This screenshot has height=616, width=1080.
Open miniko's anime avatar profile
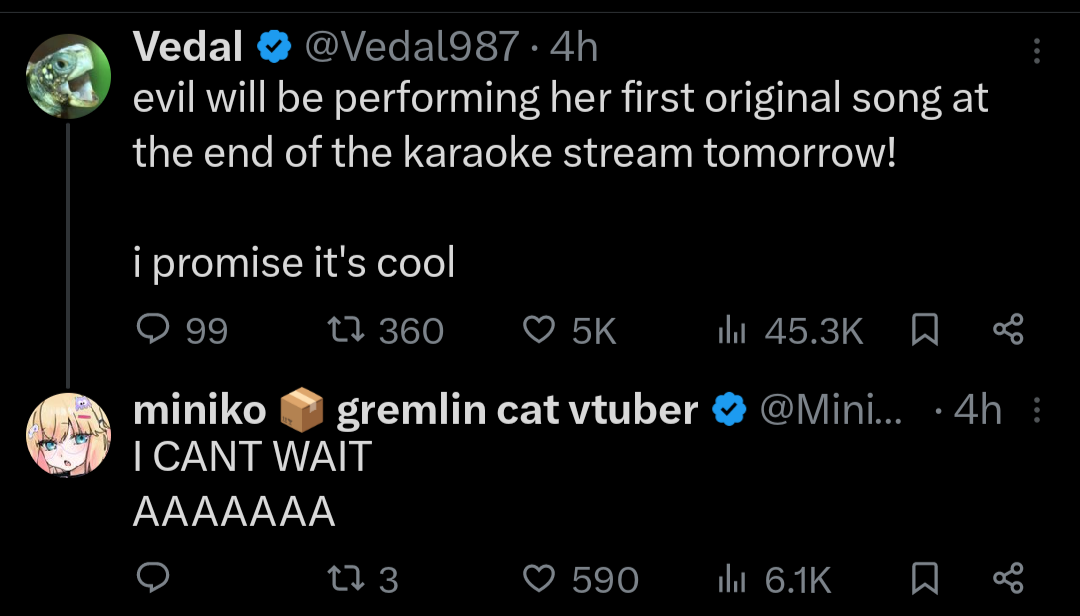click(67, 435)
